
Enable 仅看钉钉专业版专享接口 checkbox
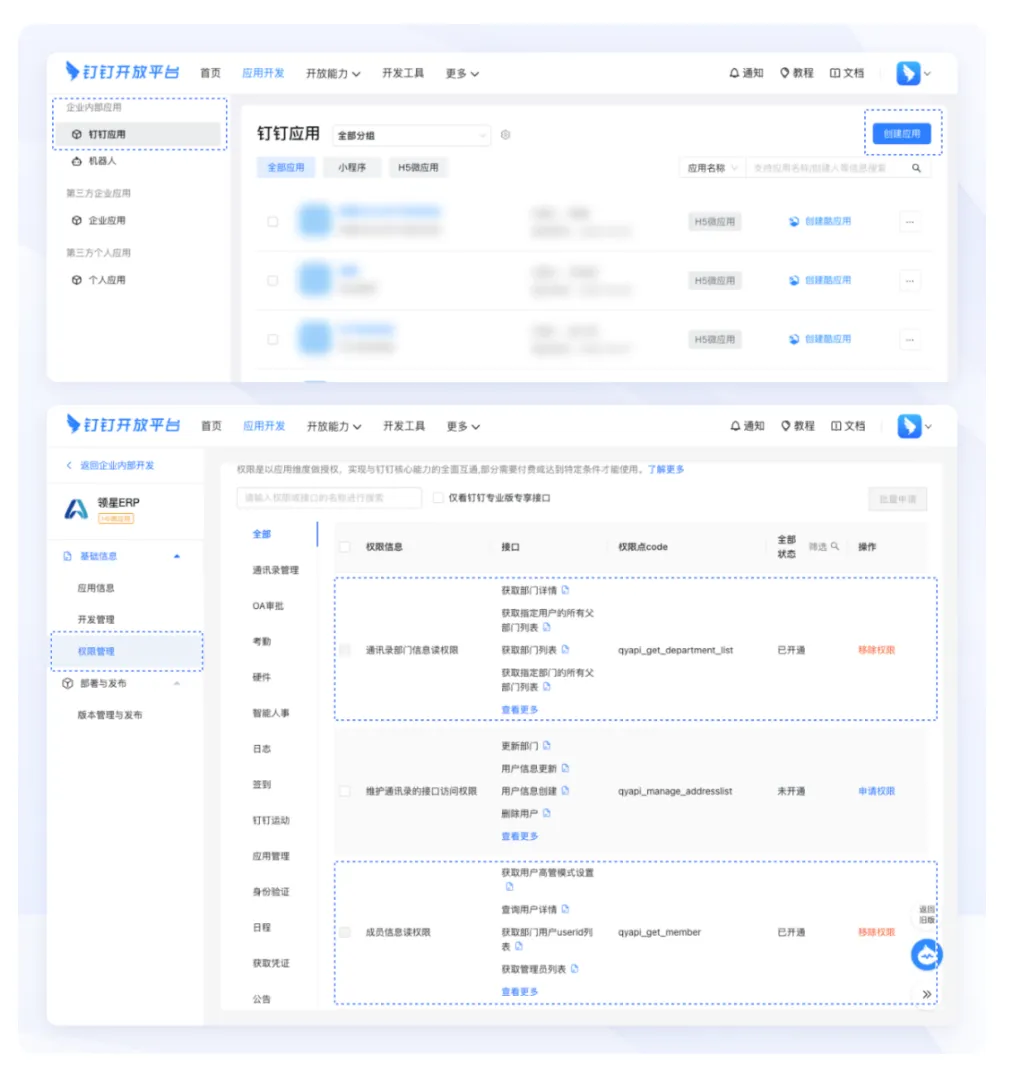[438, 498]
